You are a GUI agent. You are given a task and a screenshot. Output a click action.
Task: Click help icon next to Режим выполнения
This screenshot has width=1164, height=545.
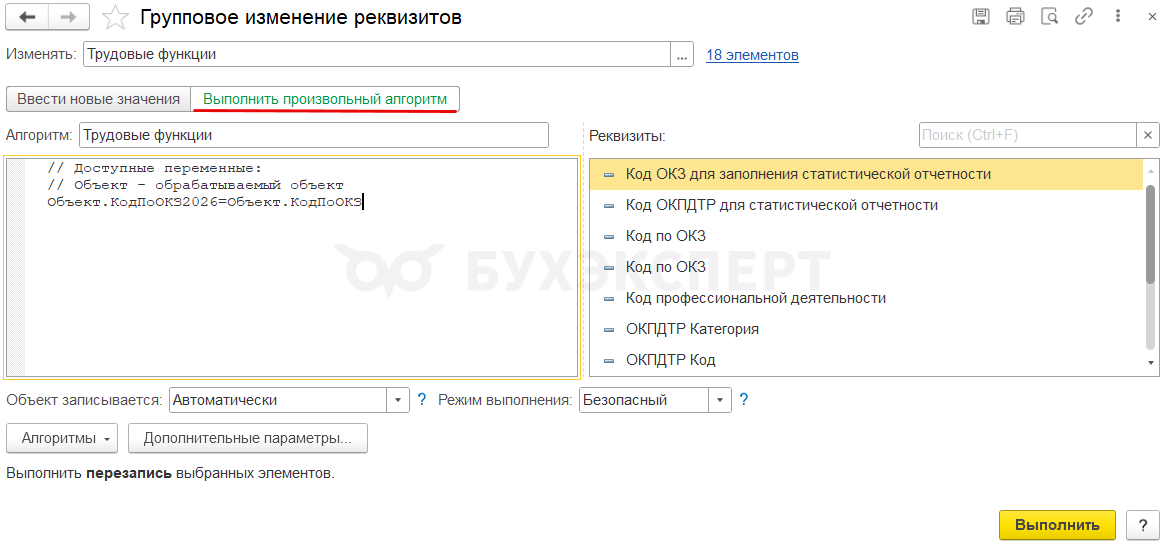click(743, 400)
